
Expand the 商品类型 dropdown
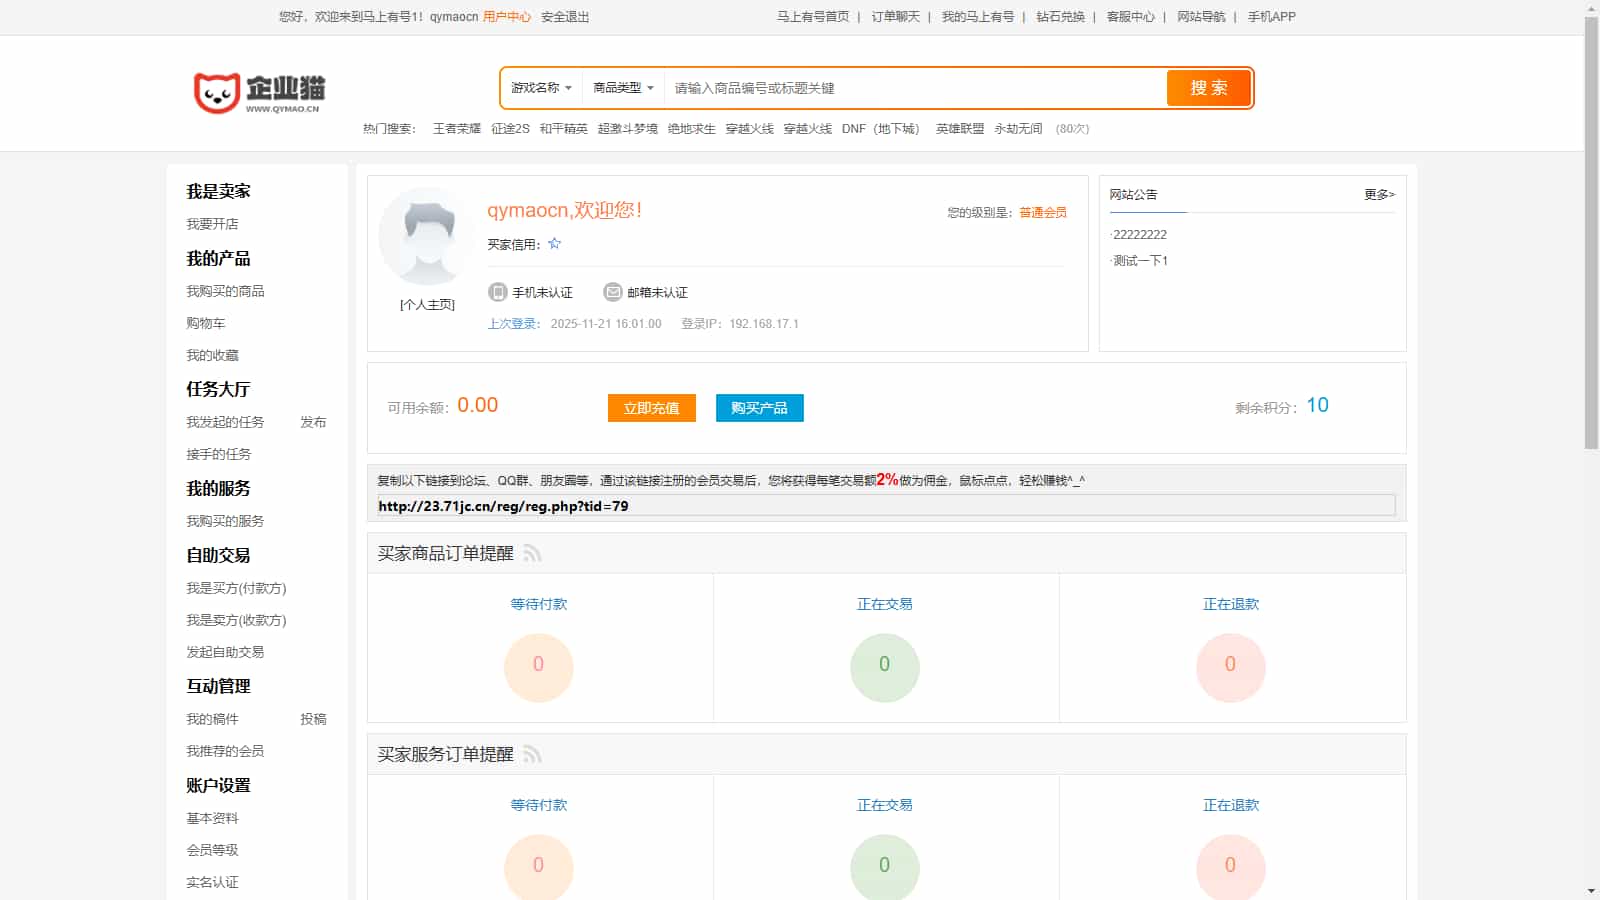pos(623,88)
